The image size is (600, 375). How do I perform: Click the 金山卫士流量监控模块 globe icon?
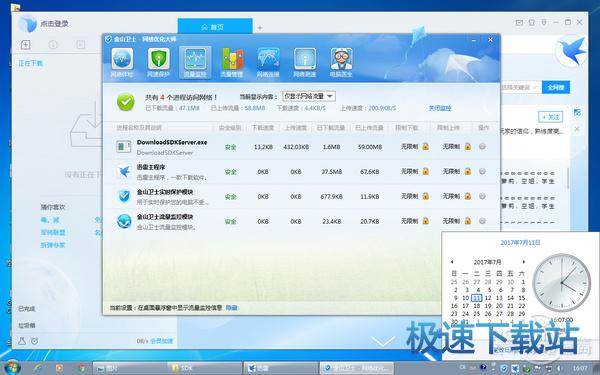coord(124,221)
